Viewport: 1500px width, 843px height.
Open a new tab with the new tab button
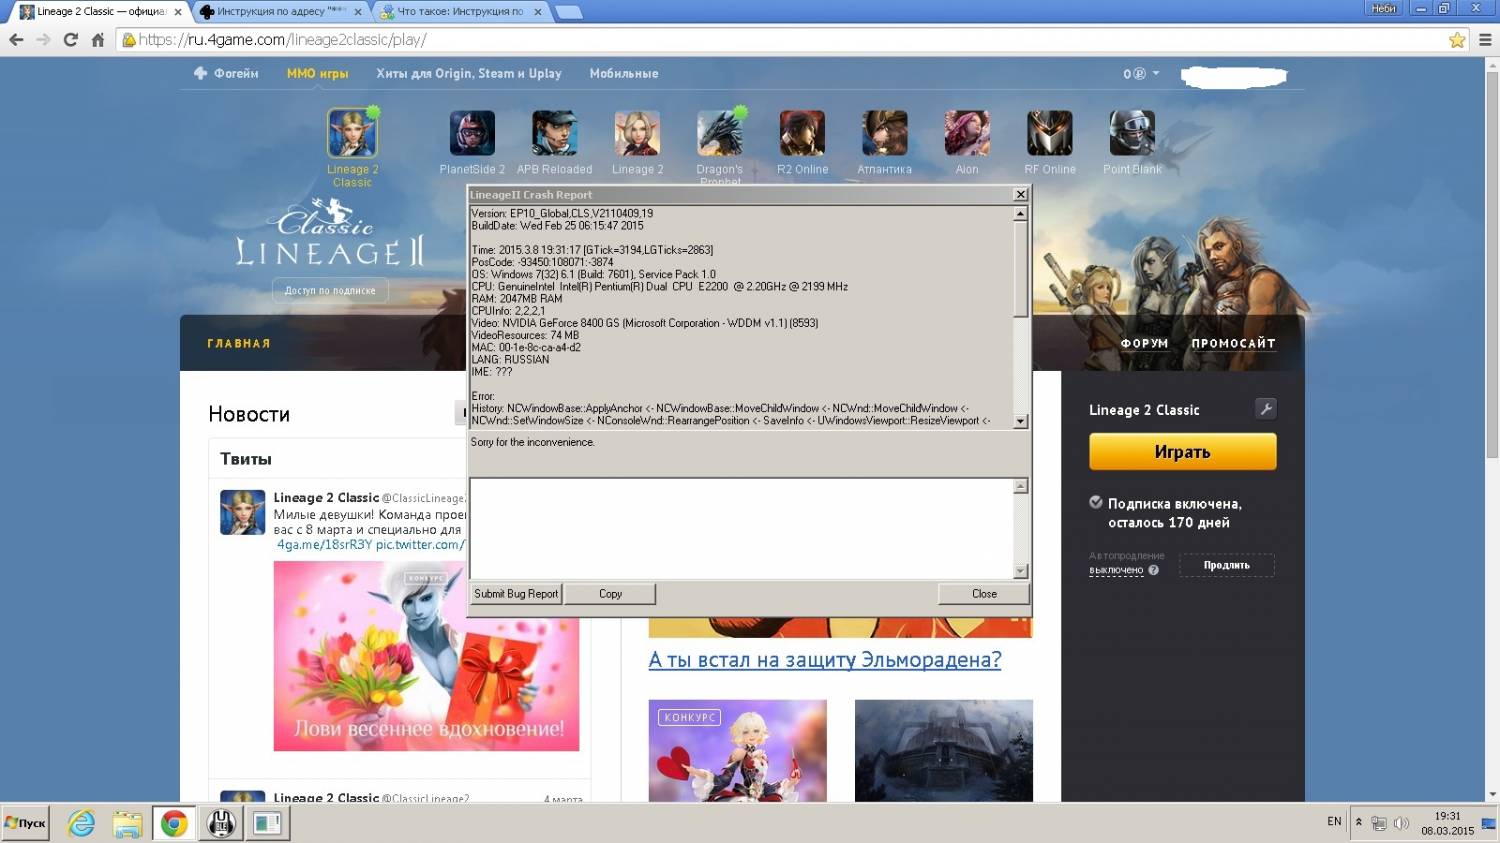(x=569, y=12)
